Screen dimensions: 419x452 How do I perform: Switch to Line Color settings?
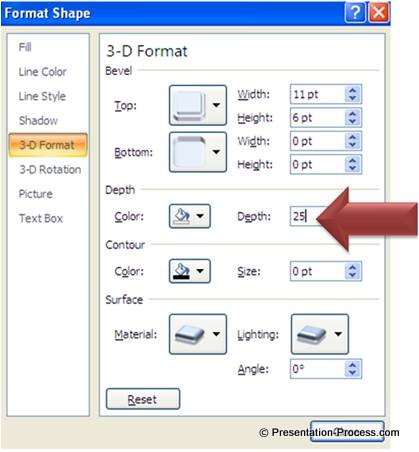coord(42,72)
